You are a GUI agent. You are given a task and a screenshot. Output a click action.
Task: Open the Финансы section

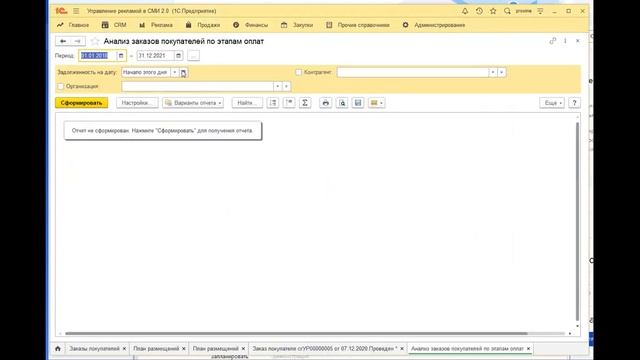pyautogui.click(x=251, y=25)
